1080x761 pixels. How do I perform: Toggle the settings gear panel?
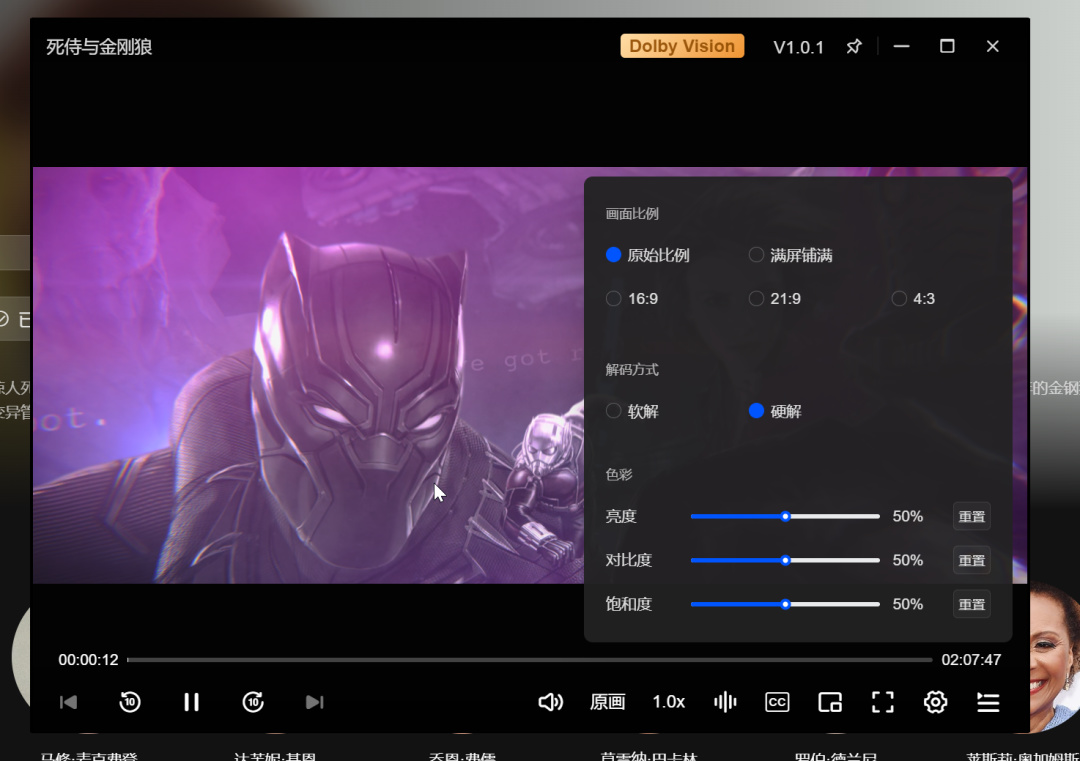coord(935,702)
